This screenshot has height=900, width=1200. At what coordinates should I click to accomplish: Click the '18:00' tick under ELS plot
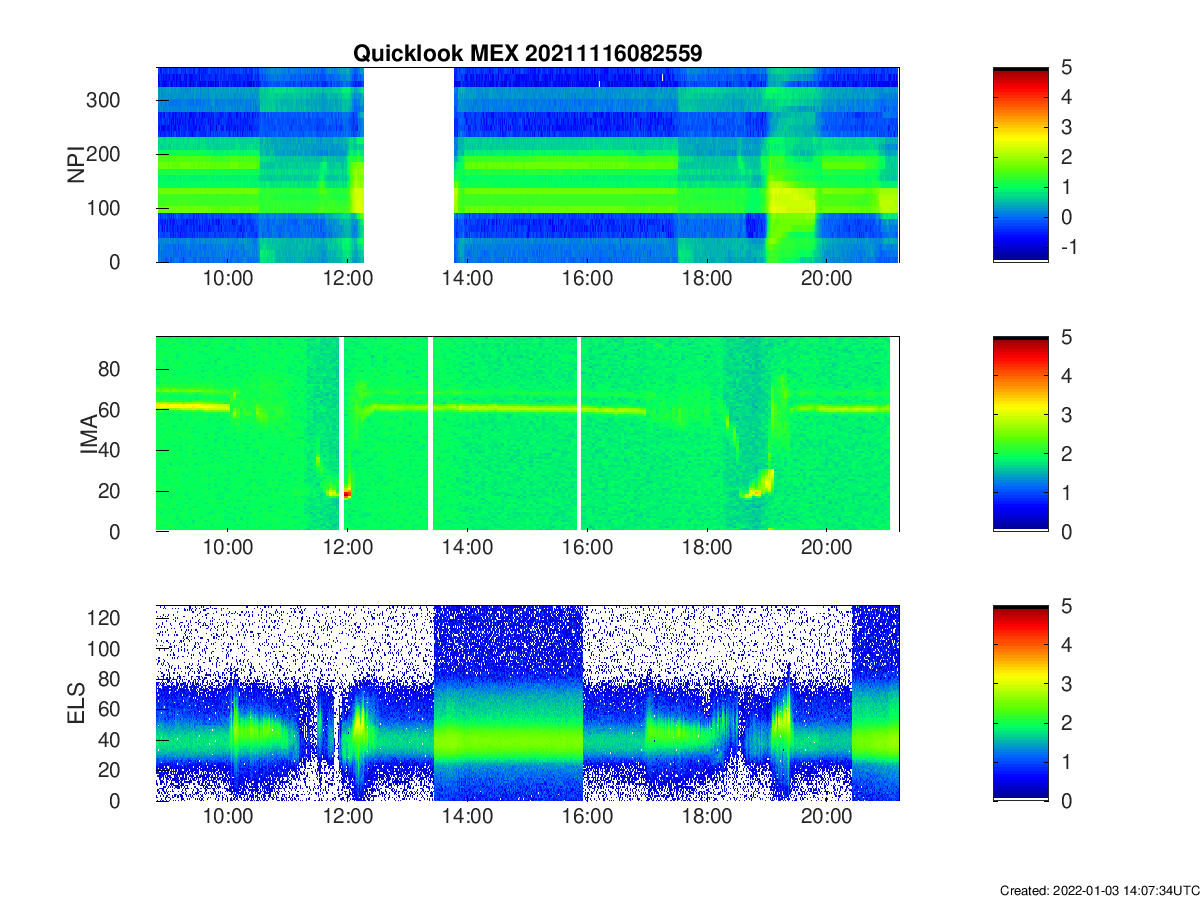(x=707, y=819)
